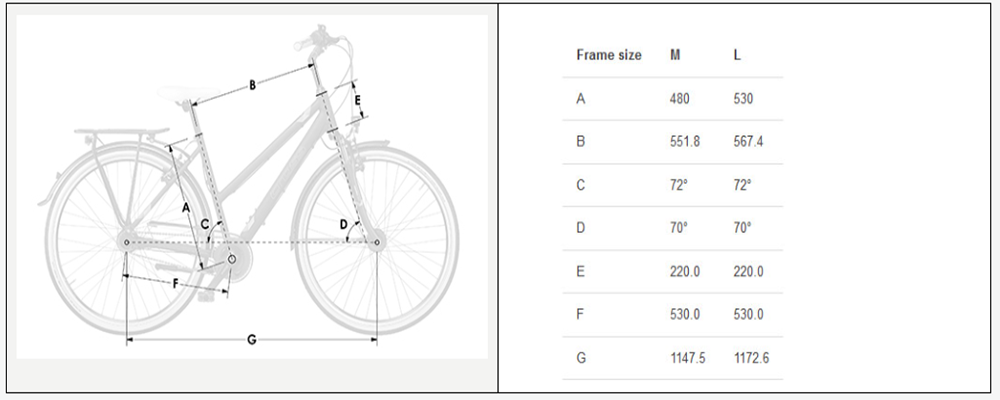This screenshot has width=1000, height=400.
Task: Click the D angle label in diagram
Action: 343,225
